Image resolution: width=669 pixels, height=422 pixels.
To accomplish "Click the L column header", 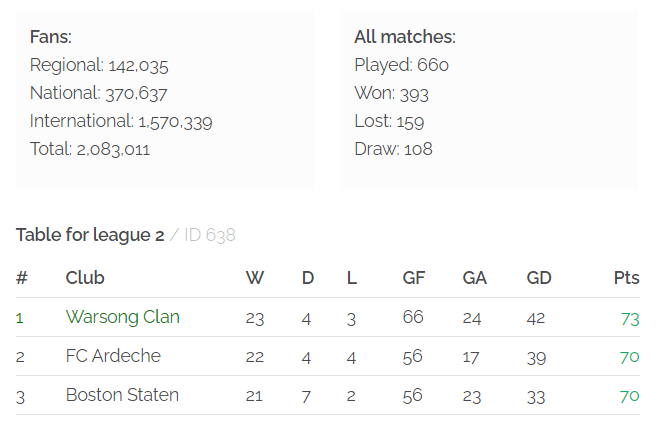I will [351, 278].
